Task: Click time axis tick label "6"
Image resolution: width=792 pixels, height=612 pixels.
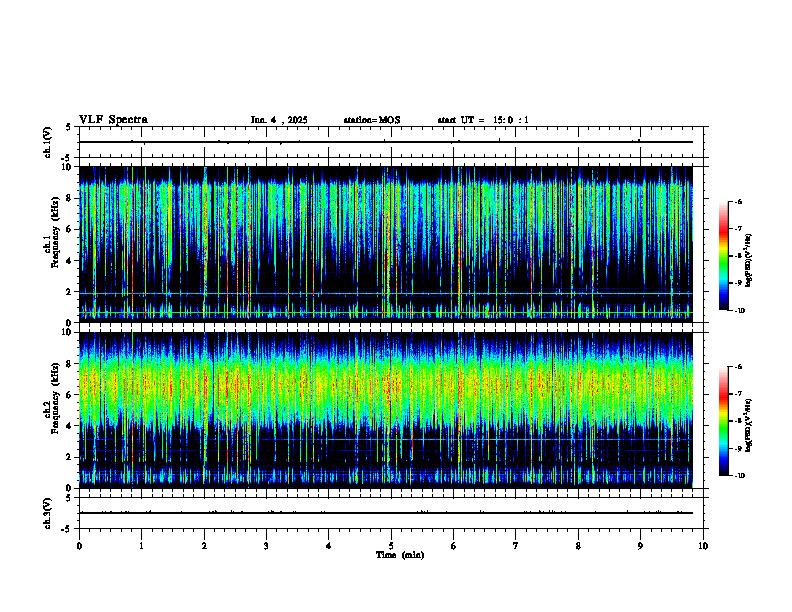Action: 453,546
